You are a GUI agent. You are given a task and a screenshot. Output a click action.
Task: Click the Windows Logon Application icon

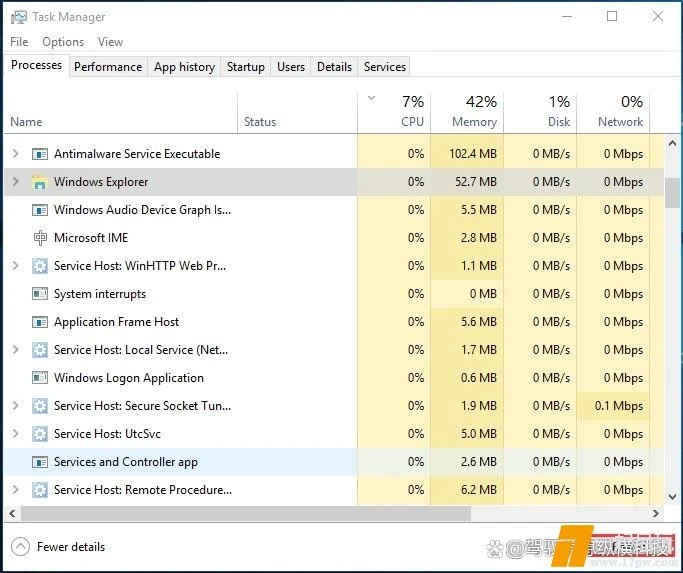(x=40, y=378)
